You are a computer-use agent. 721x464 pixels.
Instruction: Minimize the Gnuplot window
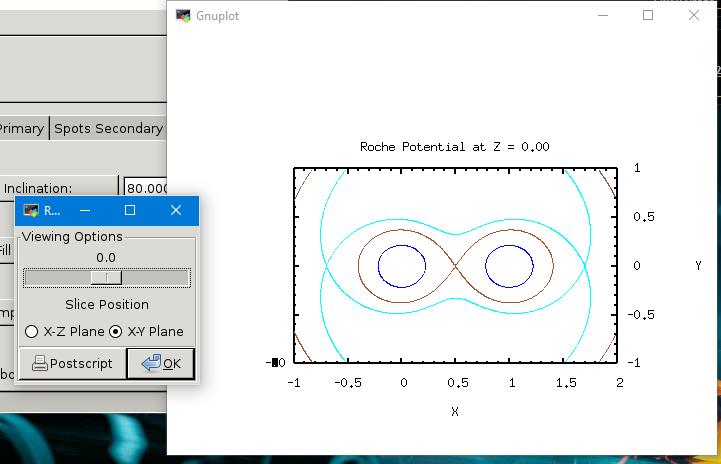click(602, 16)
